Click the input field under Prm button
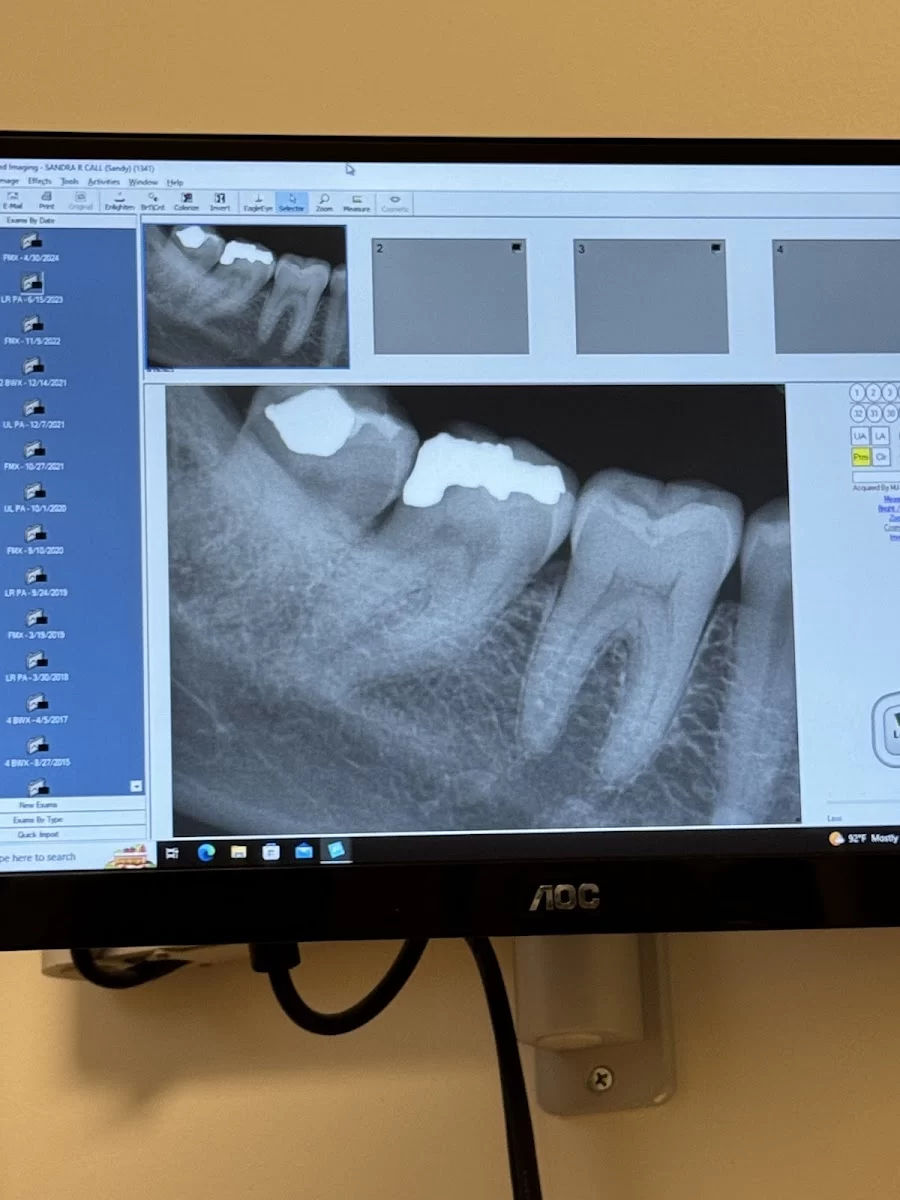The height and width of the screenshot is (1200, 900). 875,477
